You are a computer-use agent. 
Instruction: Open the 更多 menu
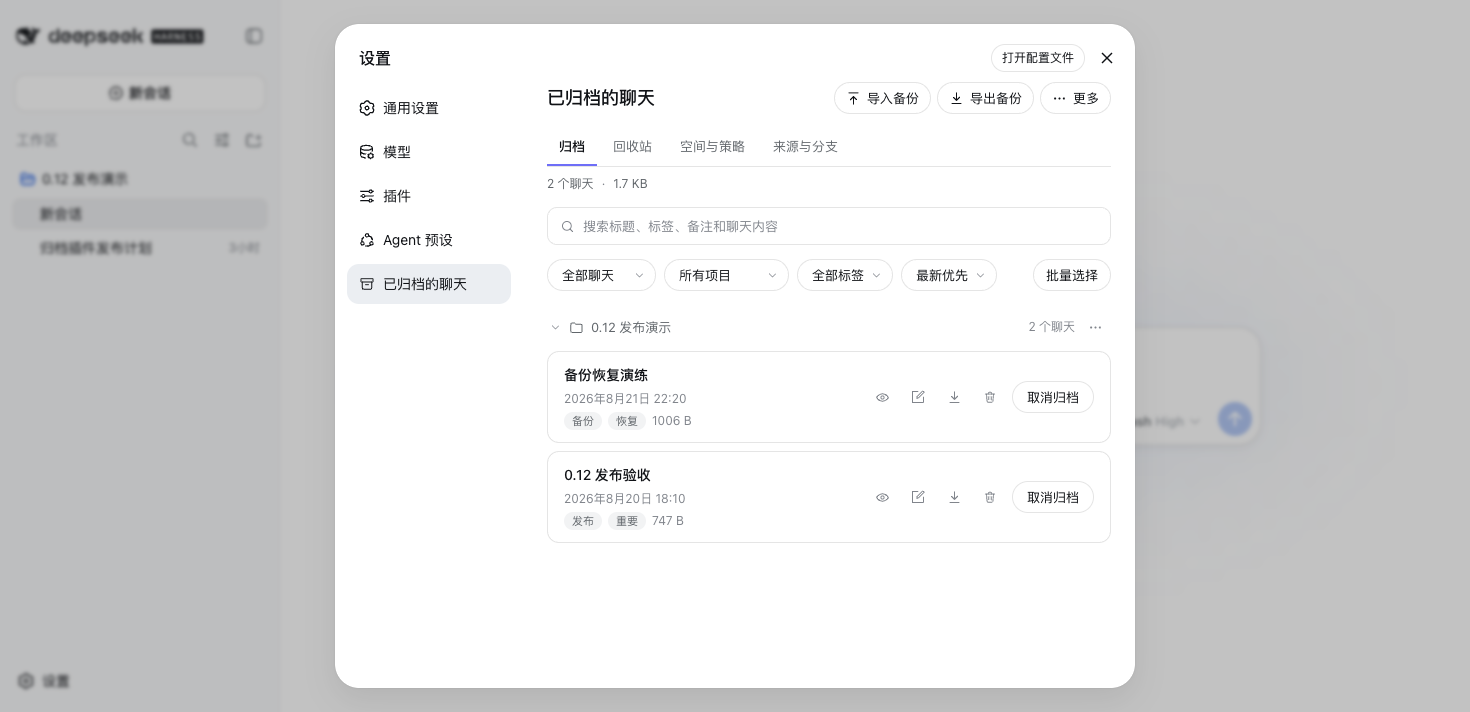(1075, 98)
